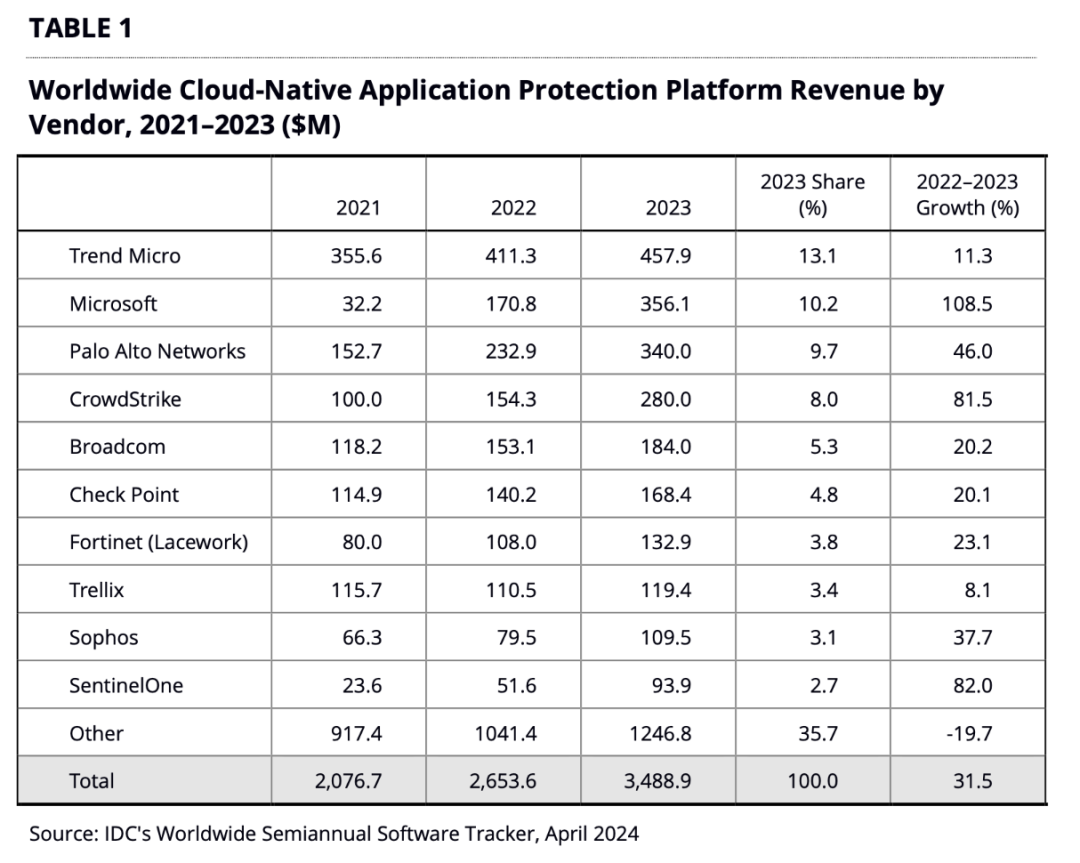Click CrowdStrike 2023 value 280.0

click(x=665, y=399)
